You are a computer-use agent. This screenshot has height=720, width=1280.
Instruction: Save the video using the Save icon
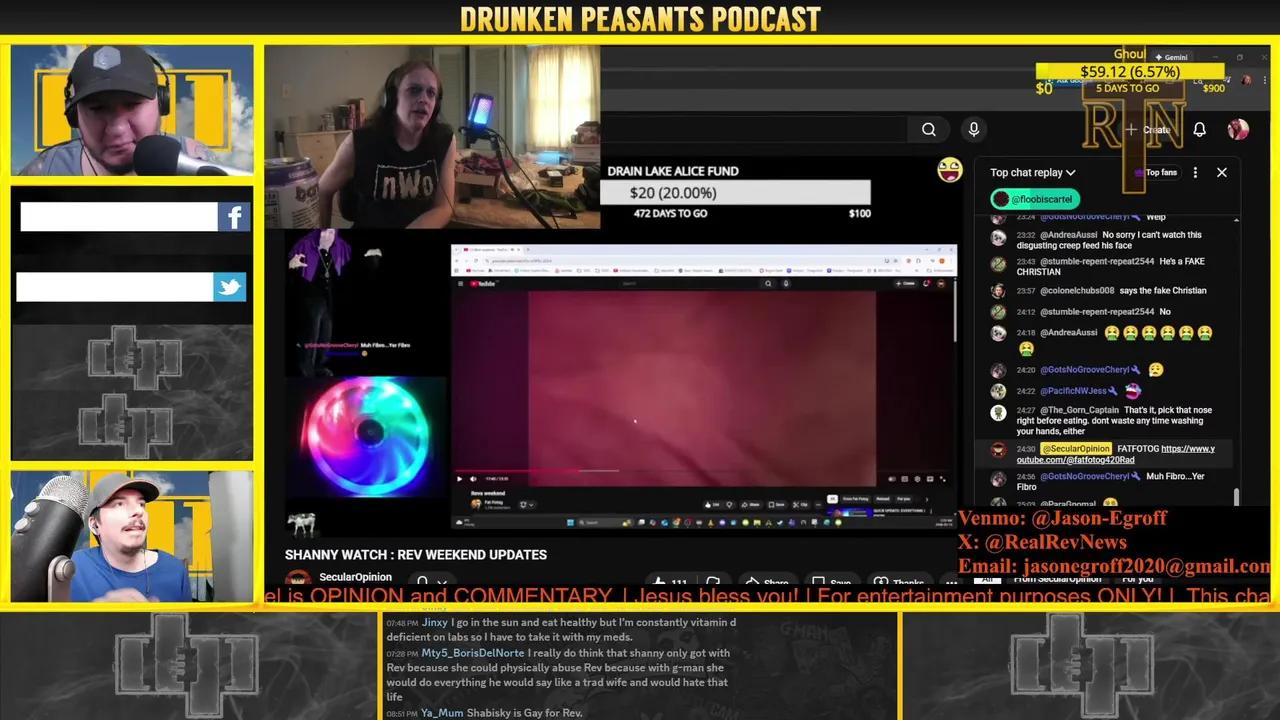[831, 583]
